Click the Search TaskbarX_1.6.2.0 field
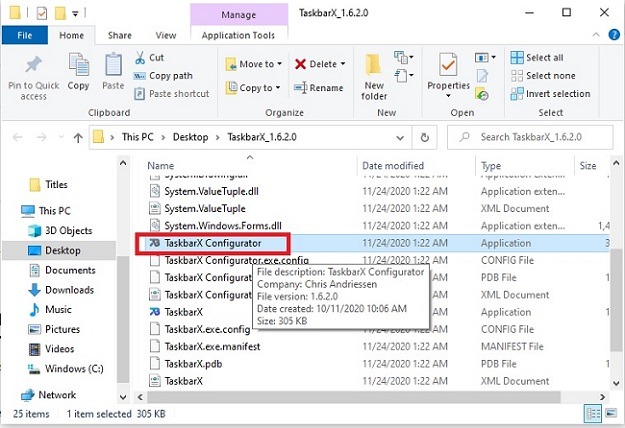Image resolution: width=625 pixels, height=428 pixels. [530, 137]
